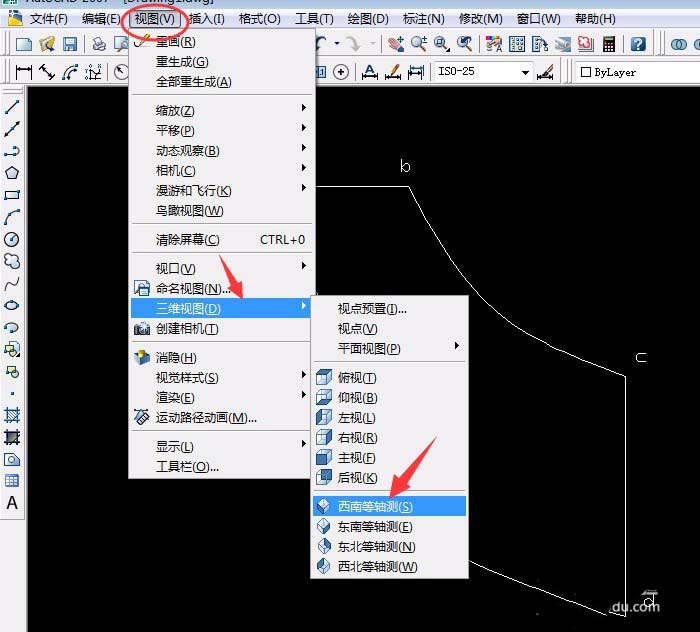Open the 文件(F) menu
This screenshot has height=632, width=700.
click(x=49, y=19)
